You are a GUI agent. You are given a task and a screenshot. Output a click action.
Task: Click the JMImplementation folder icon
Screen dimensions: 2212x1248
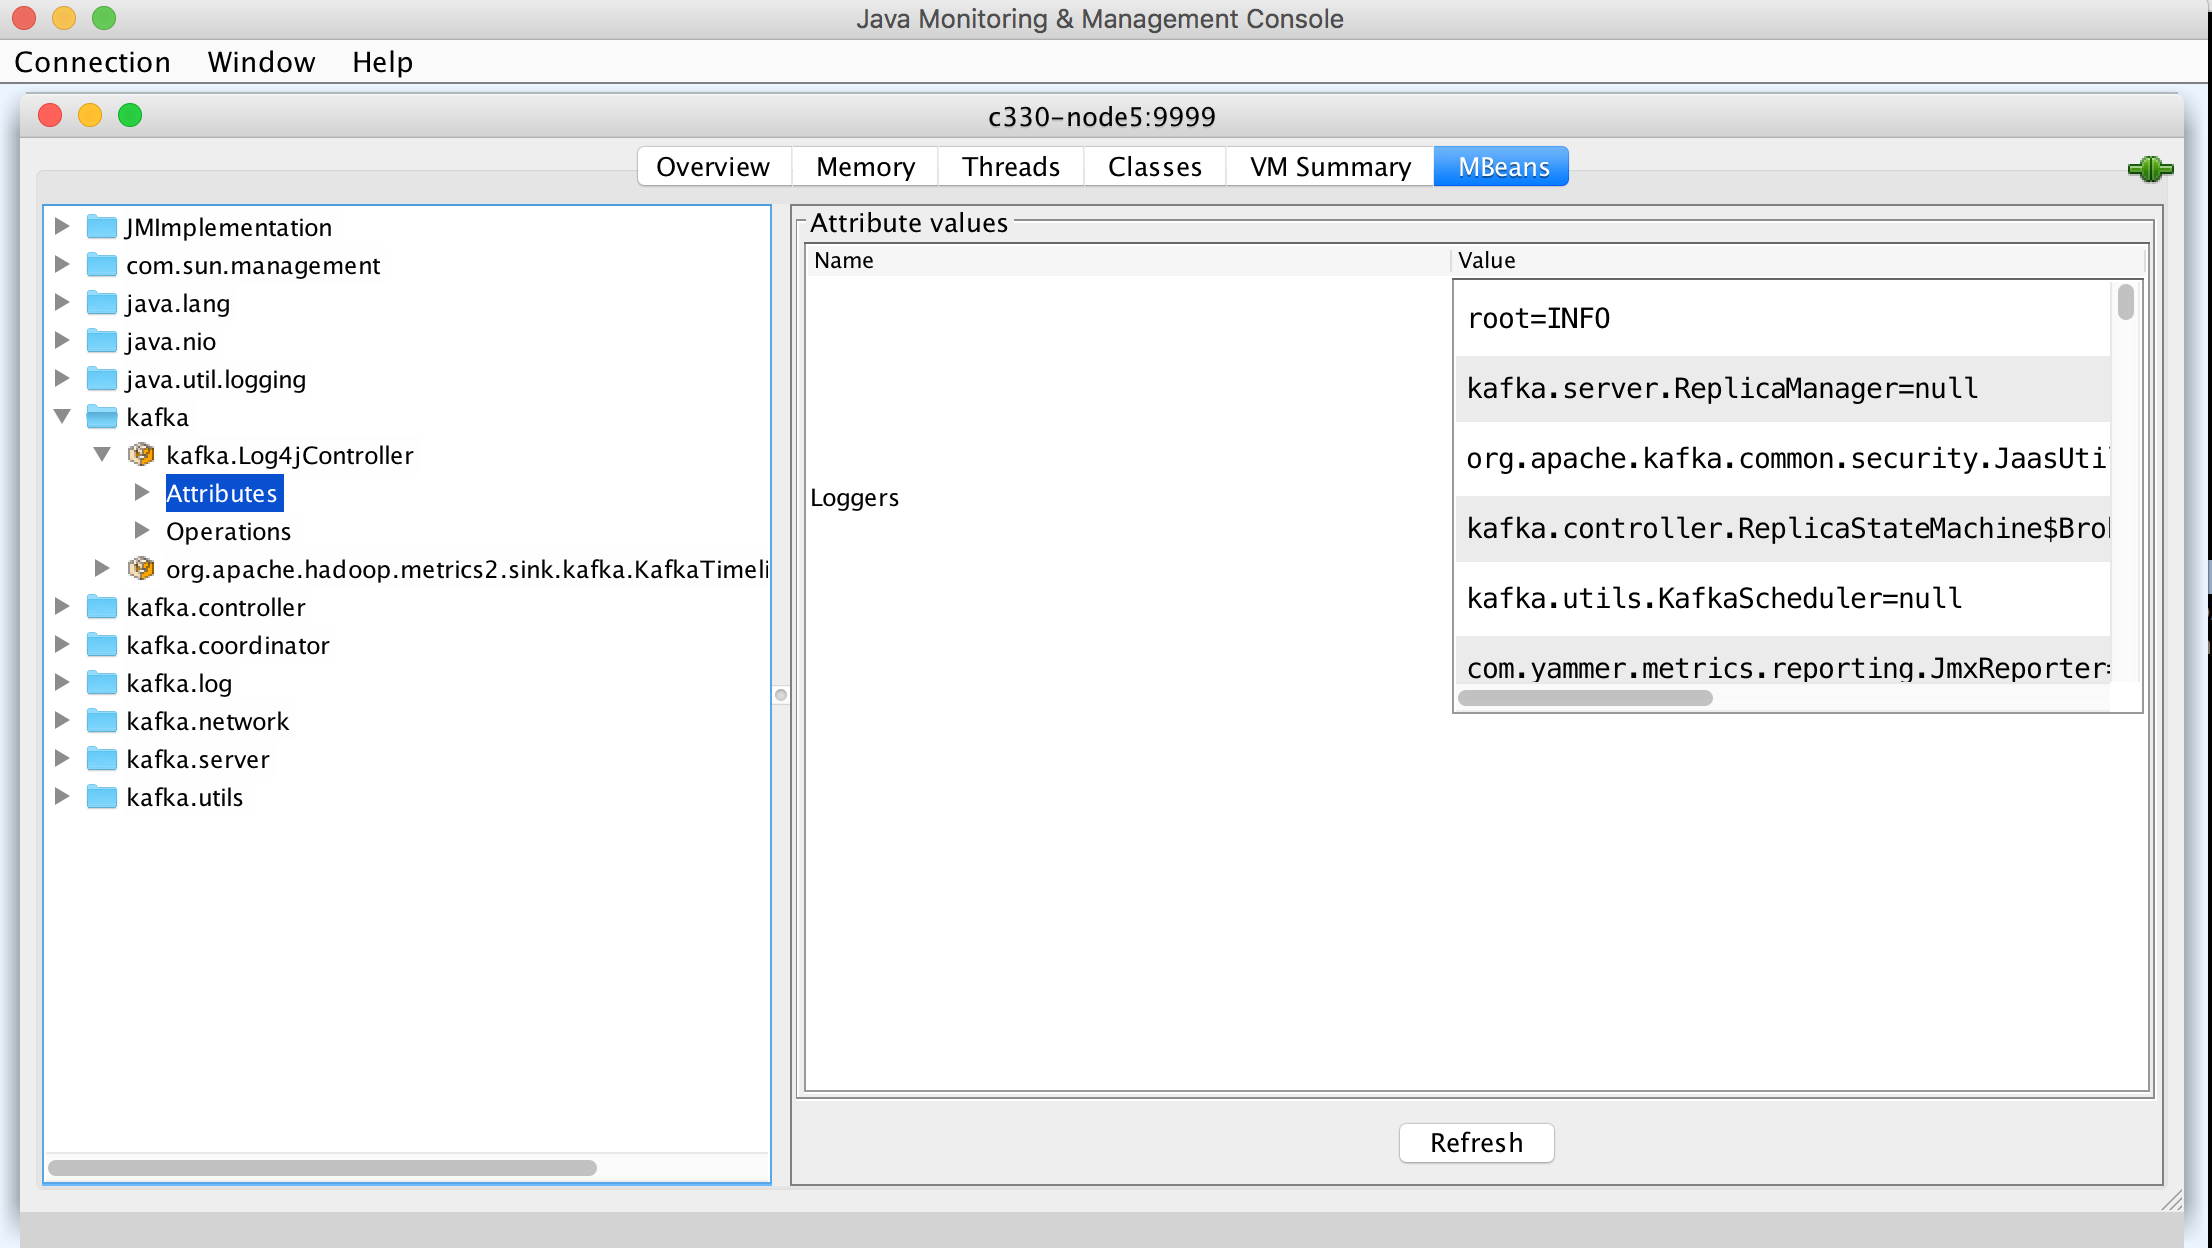102,227
